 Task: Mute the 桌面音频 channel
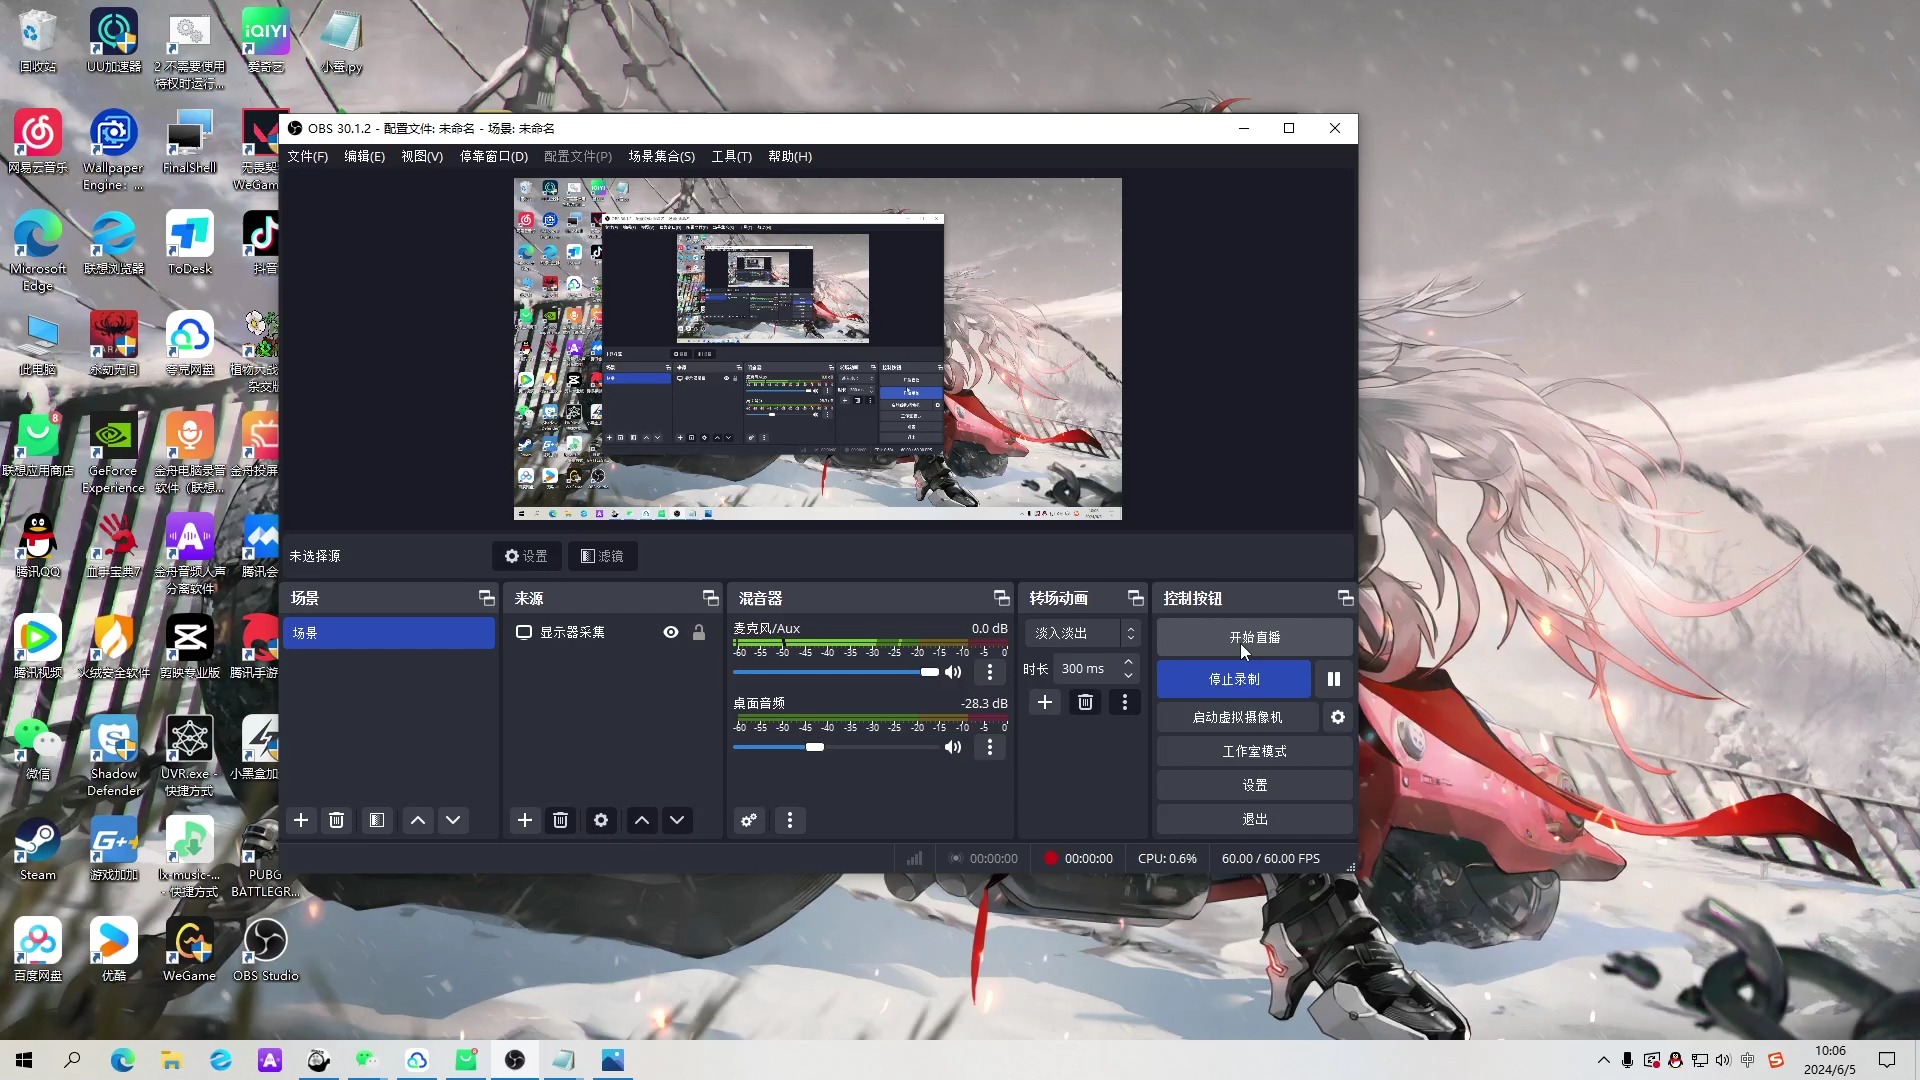click(x=953, y=747)
